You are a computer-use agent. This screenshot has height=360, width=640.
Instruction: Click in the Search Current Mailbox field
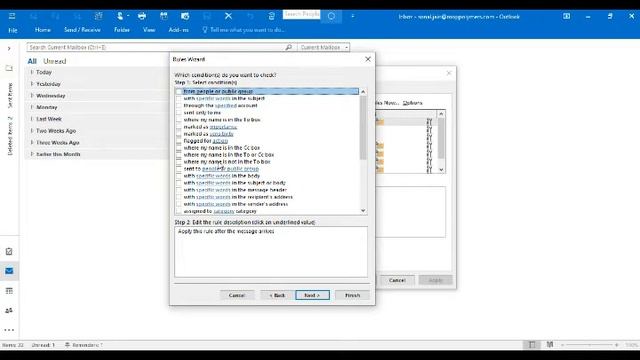[x=157, y=47]
